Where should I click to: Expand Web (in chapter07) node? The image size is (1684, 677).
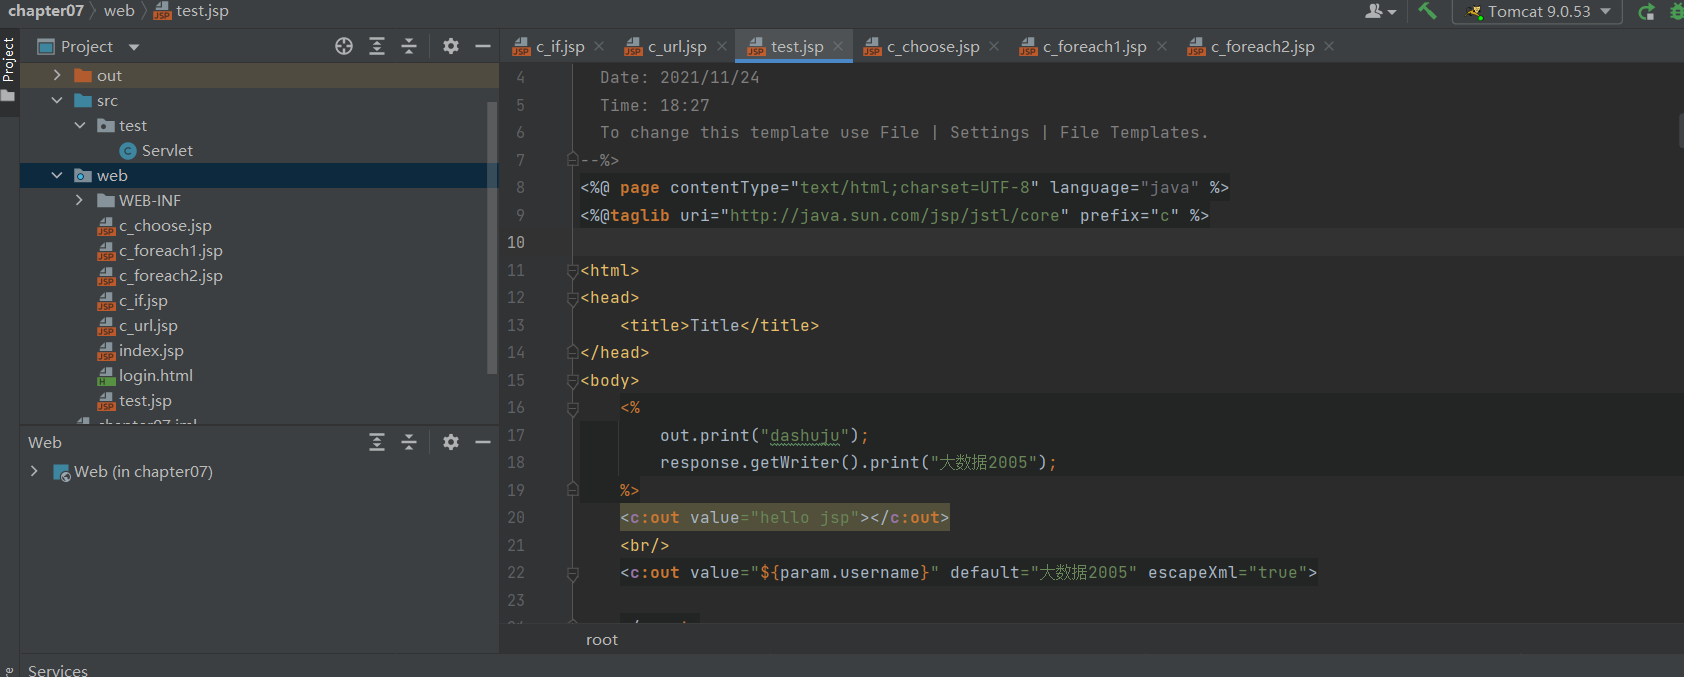pos(34,471)
